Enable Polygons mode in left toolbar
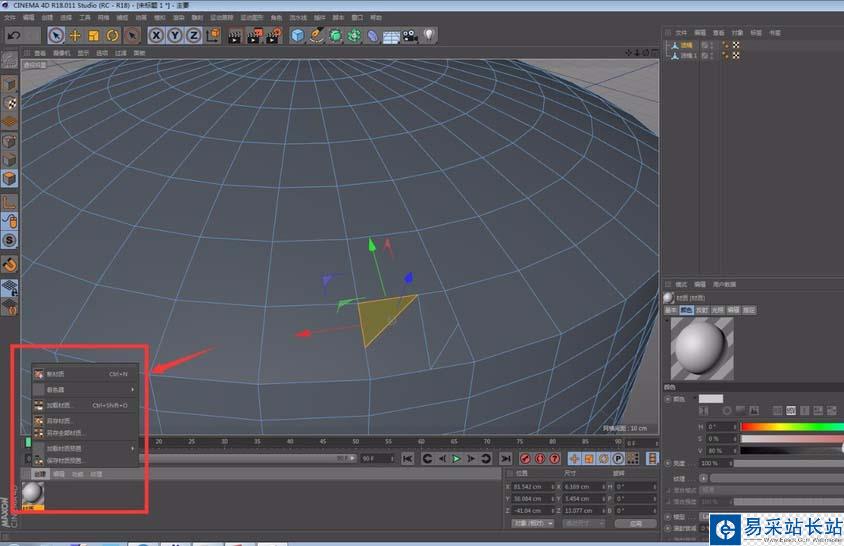Image resolution: width=844 pixels, height=546 pixels. pos(9,179)
